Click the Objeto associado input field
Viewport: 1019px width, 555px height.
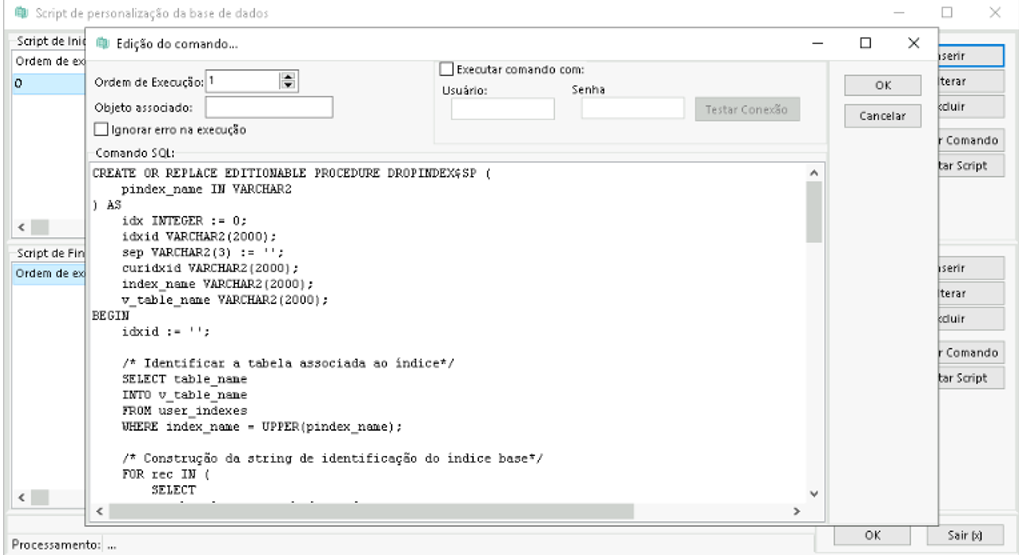[x=269, y=107]
